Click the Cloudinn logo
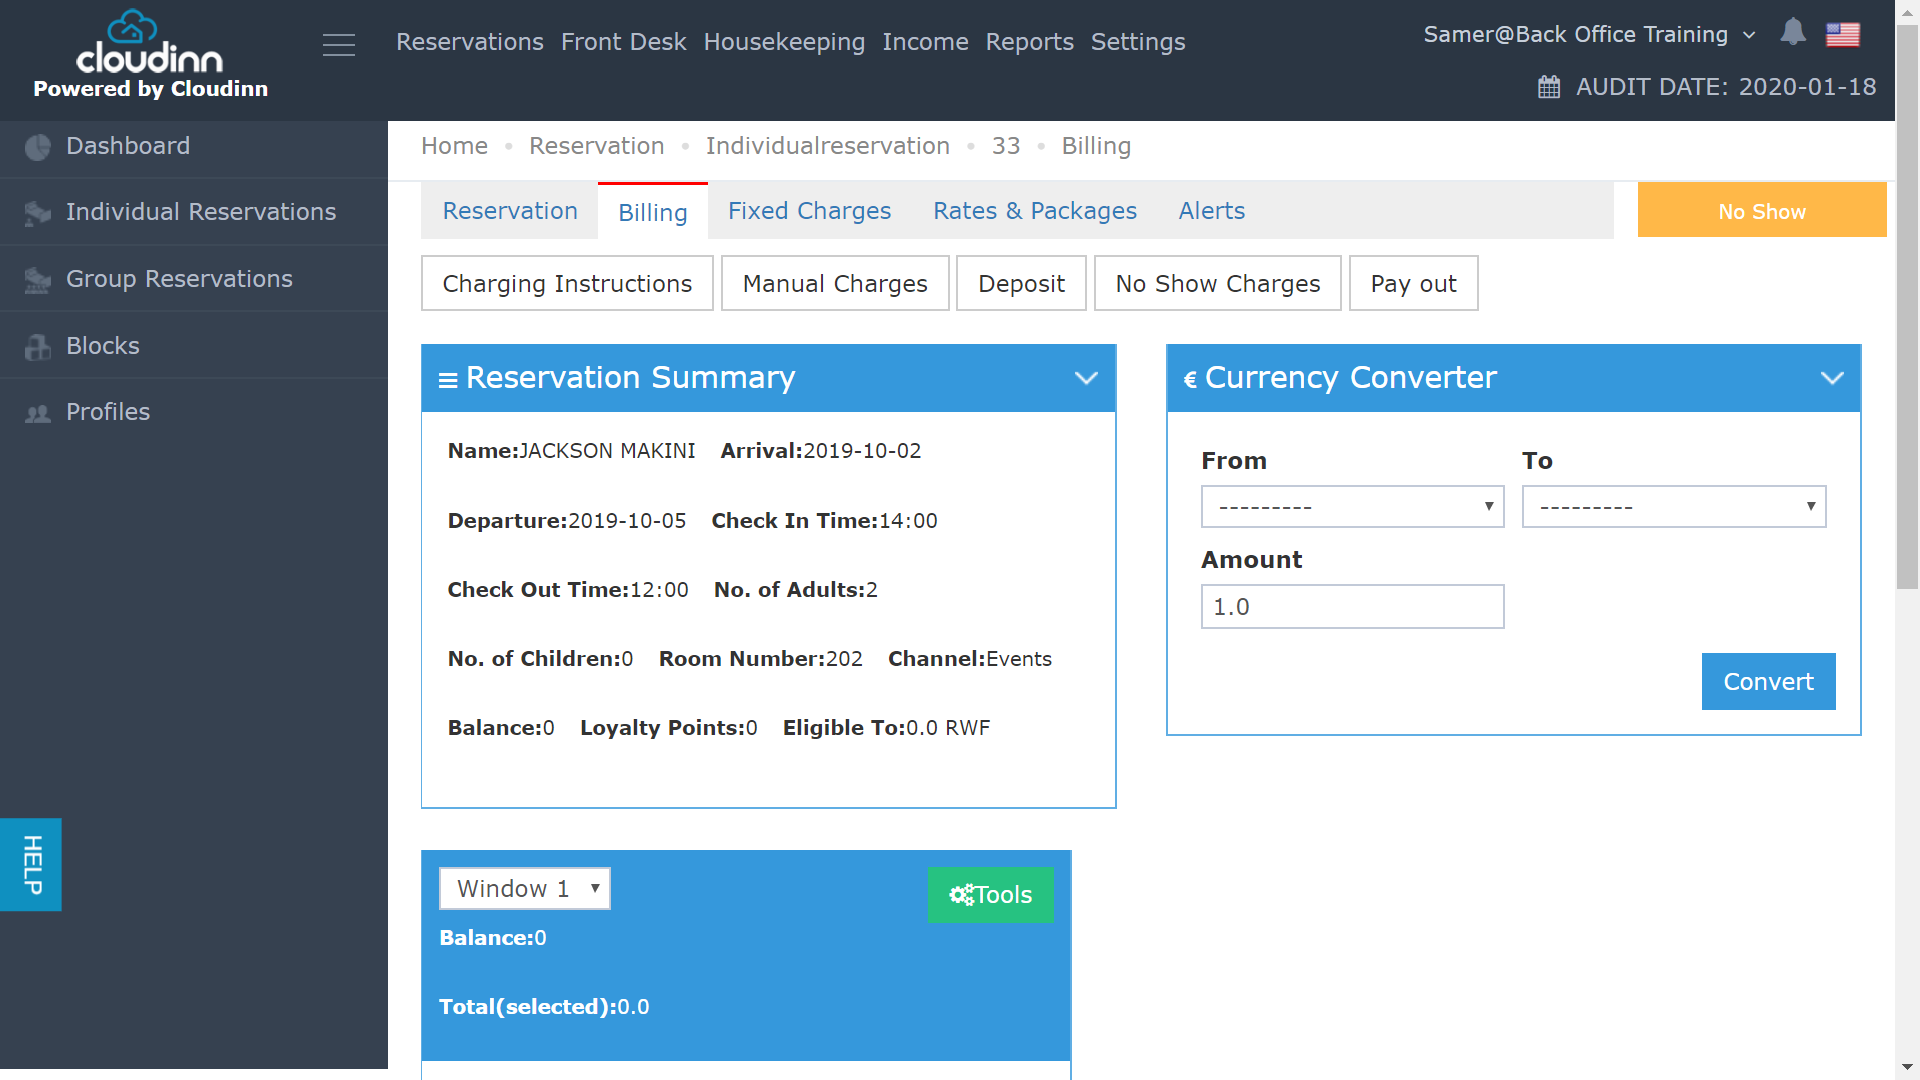The width and height of the screenshot is (1920, 1080). click(x=150, y=42)
